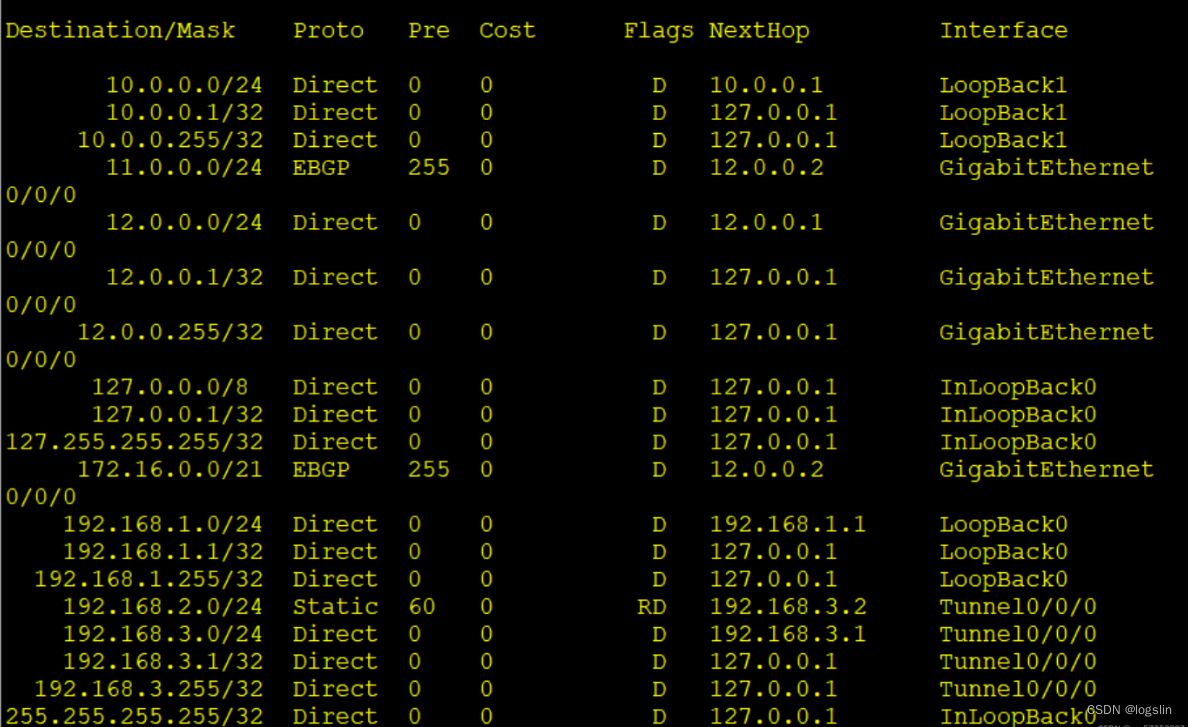This screenshot has height=727, width=1188.
Task: Select destination 192.168.3.255/32
Action: 148,689
